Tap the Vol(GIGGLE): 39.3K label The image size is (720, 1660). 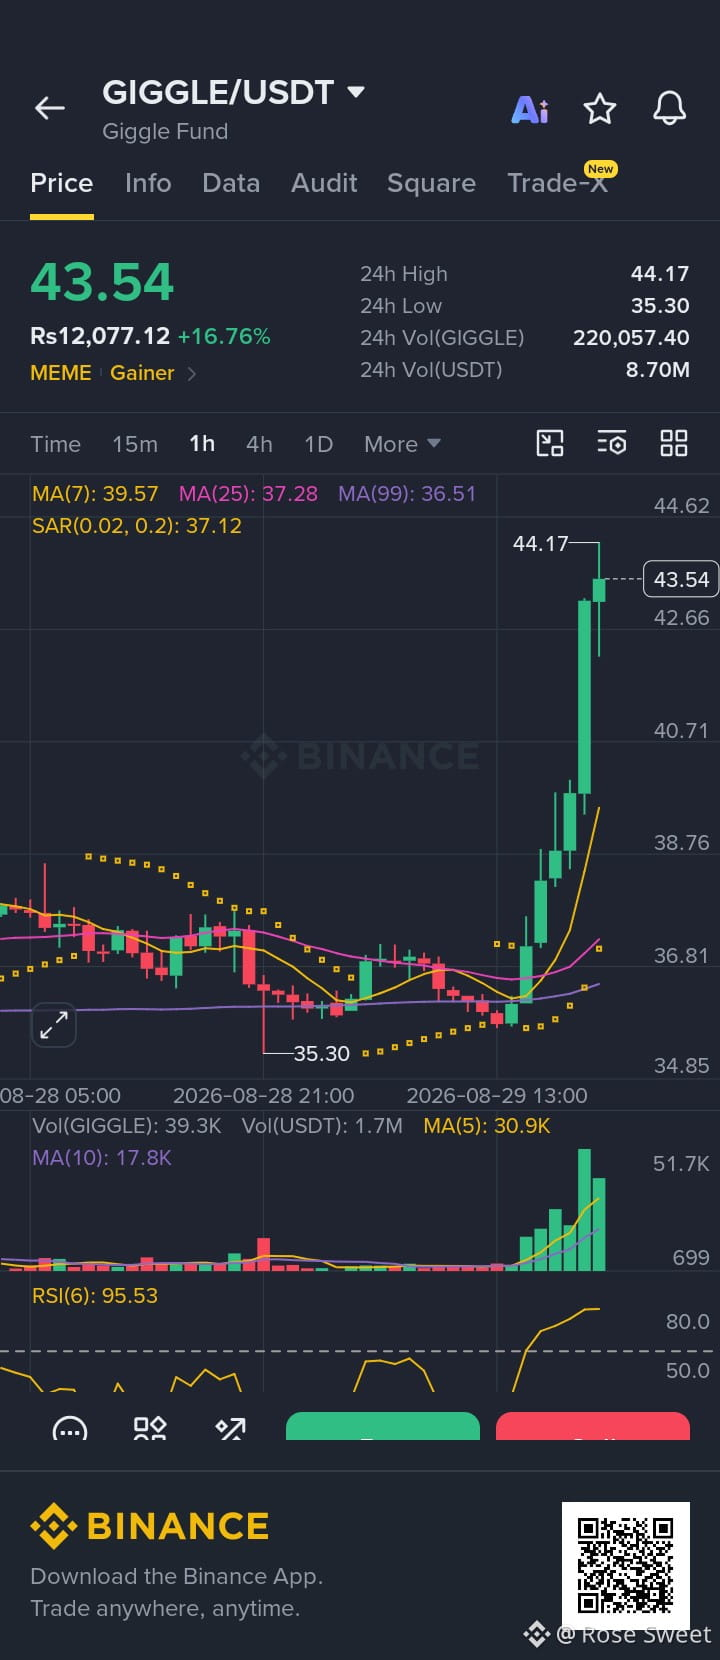[126, 1125]
